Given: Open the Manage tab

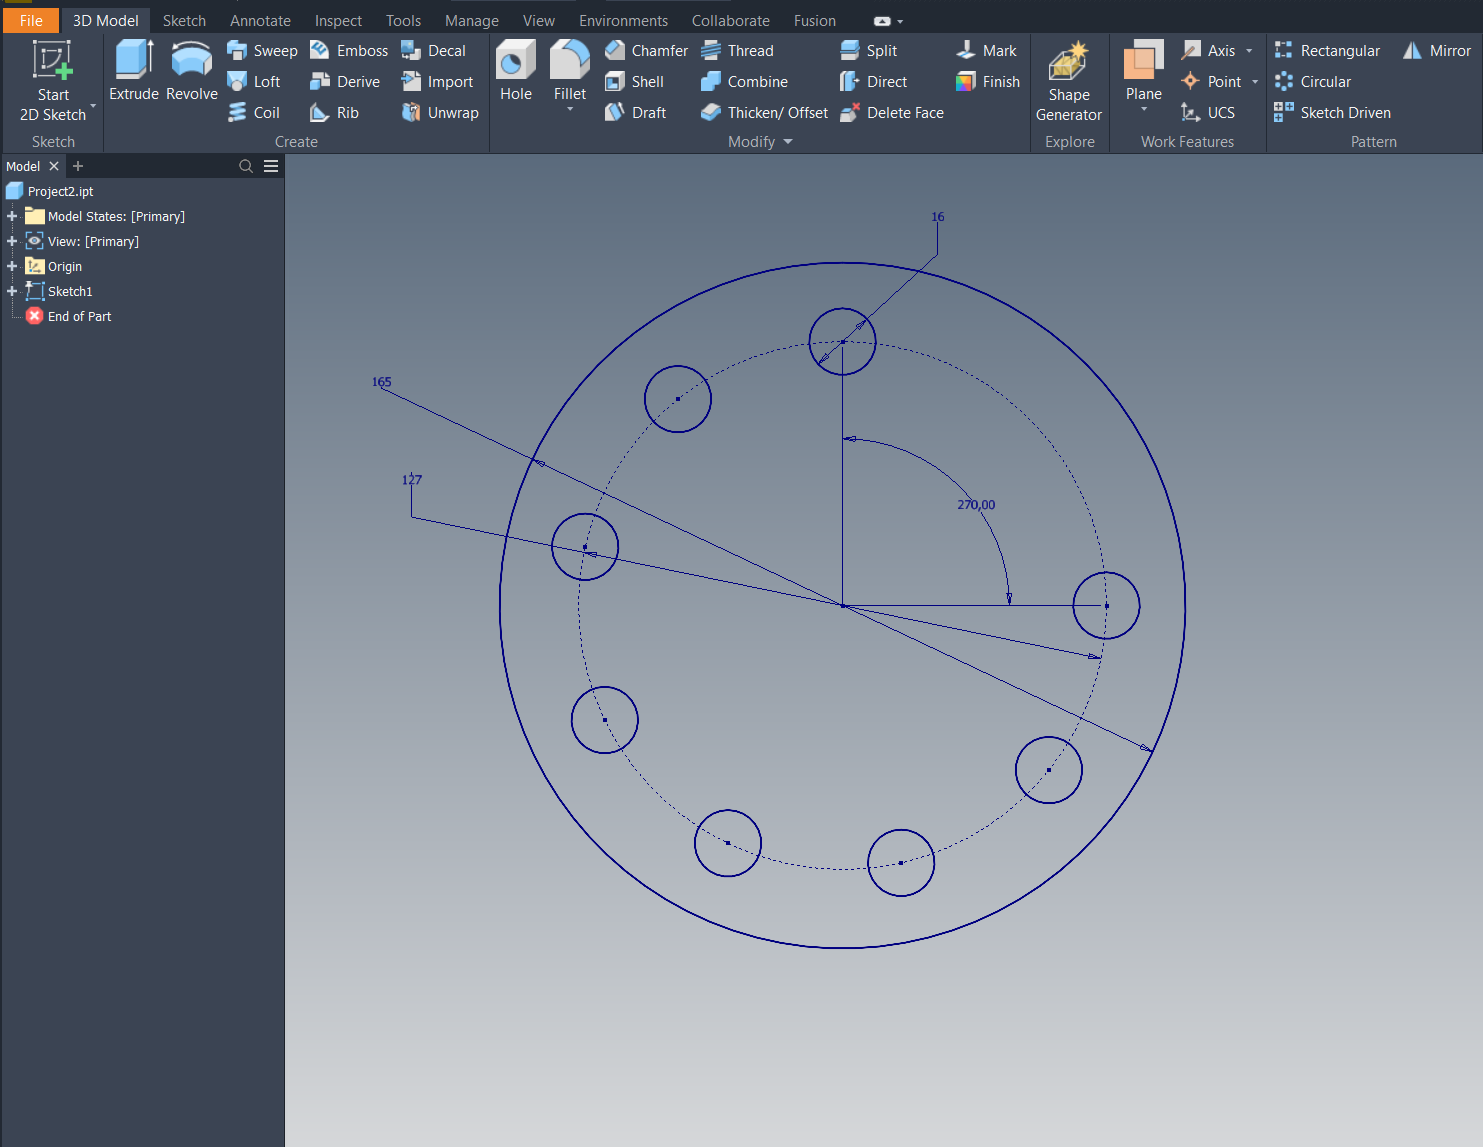Looking at the screenshot, I should pyautogui.click(x=471, y=20).
